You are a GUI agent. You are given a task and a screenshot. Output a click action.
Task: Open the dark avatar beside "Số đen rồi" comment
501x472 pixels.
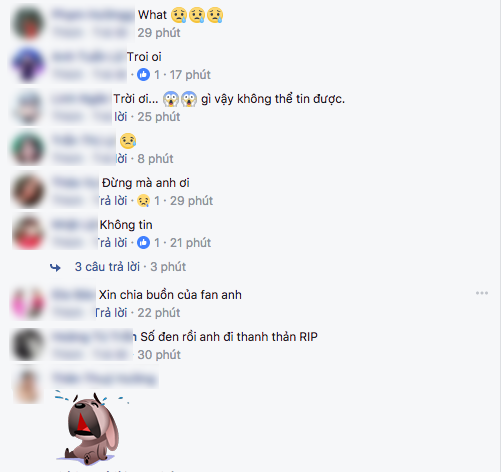28,345
